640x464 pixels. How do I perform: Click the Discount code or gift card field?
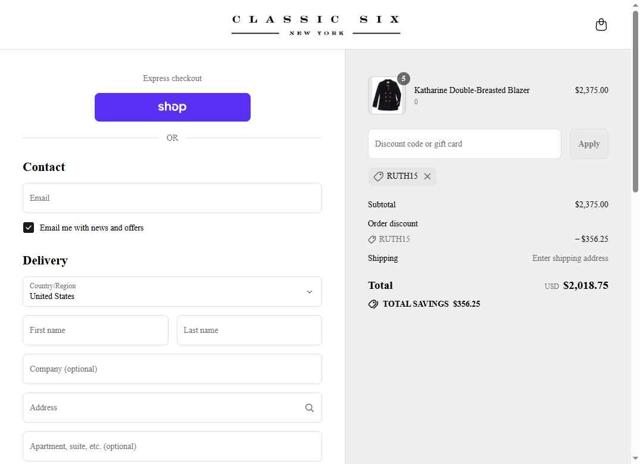pyautogui.click(x=464, y=144)
